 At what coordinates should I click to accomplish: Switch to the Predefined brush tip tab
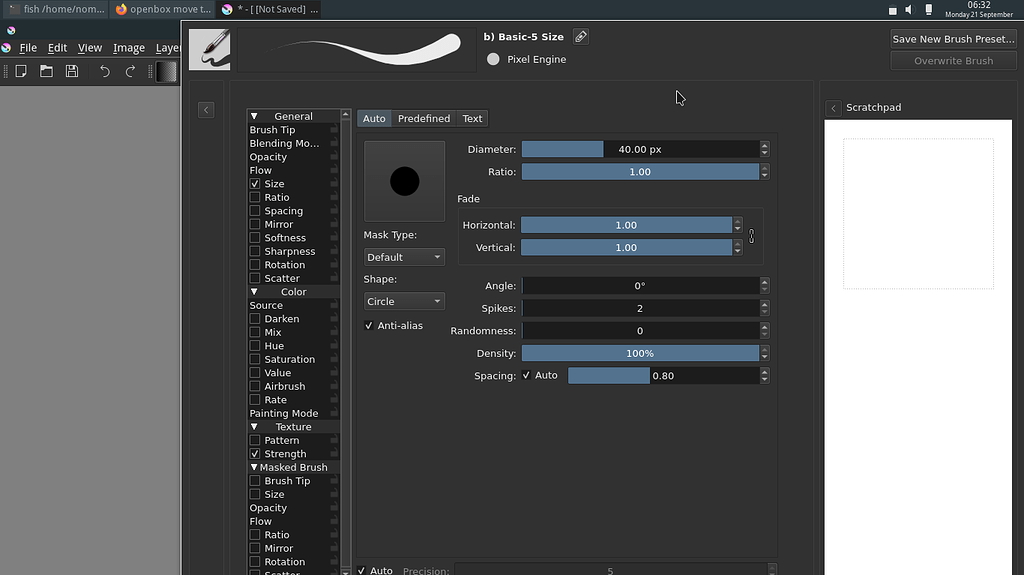[x=424, y=118]
